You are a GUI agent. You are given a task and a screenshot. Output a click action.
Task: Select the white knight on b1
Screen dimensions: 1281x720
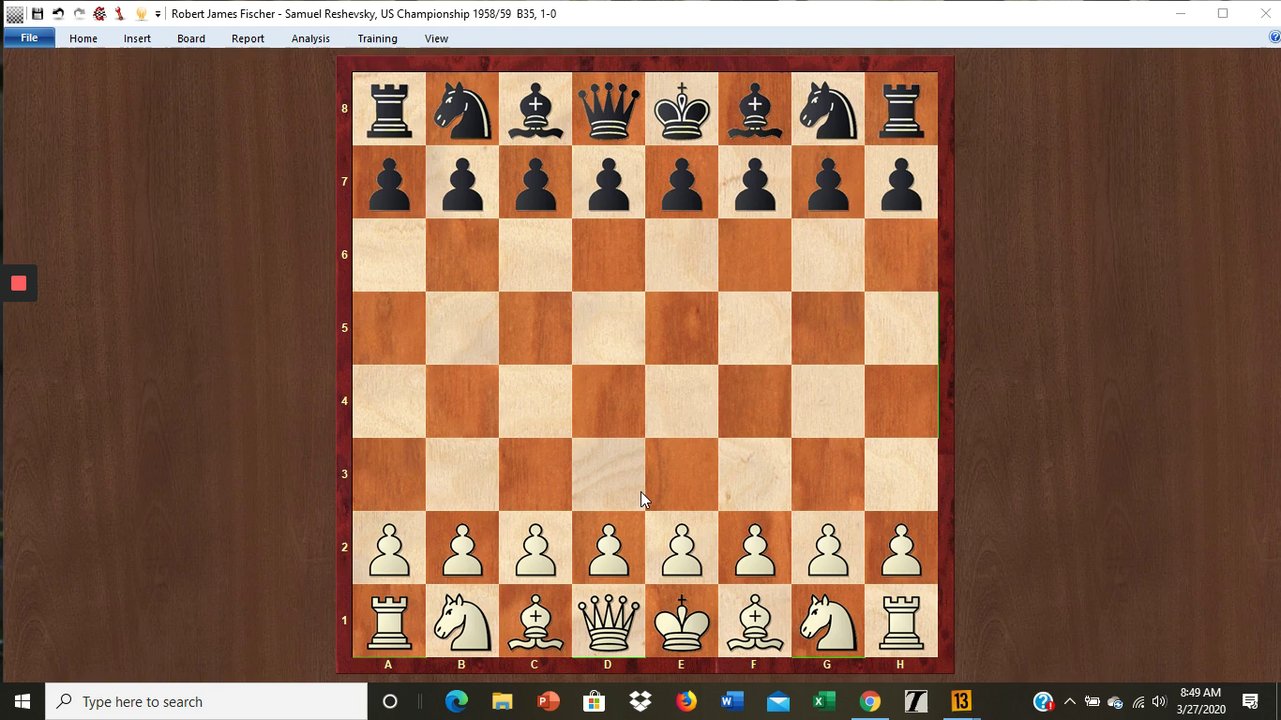pyautogui.click(x=463, y=620)
